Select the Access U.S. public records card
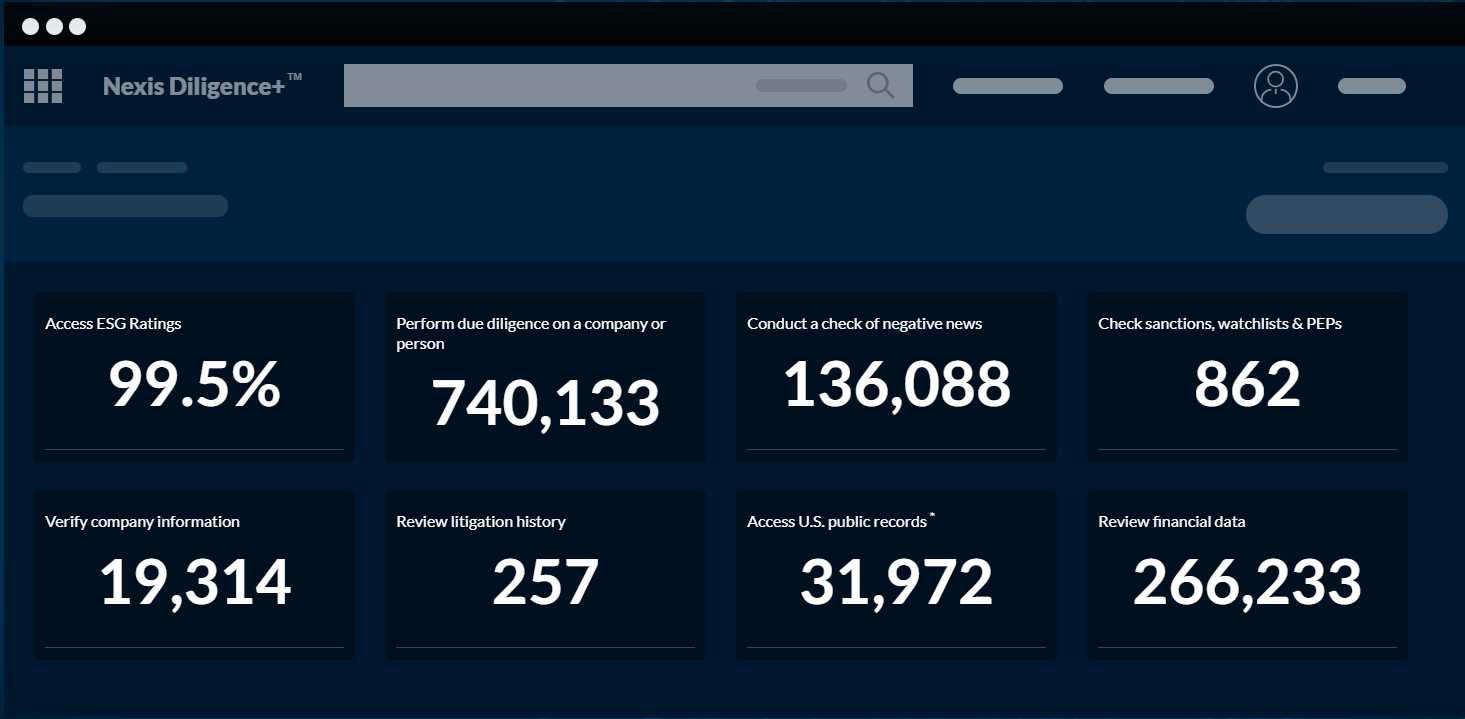 pyautogui.click(x=896, y=575)
